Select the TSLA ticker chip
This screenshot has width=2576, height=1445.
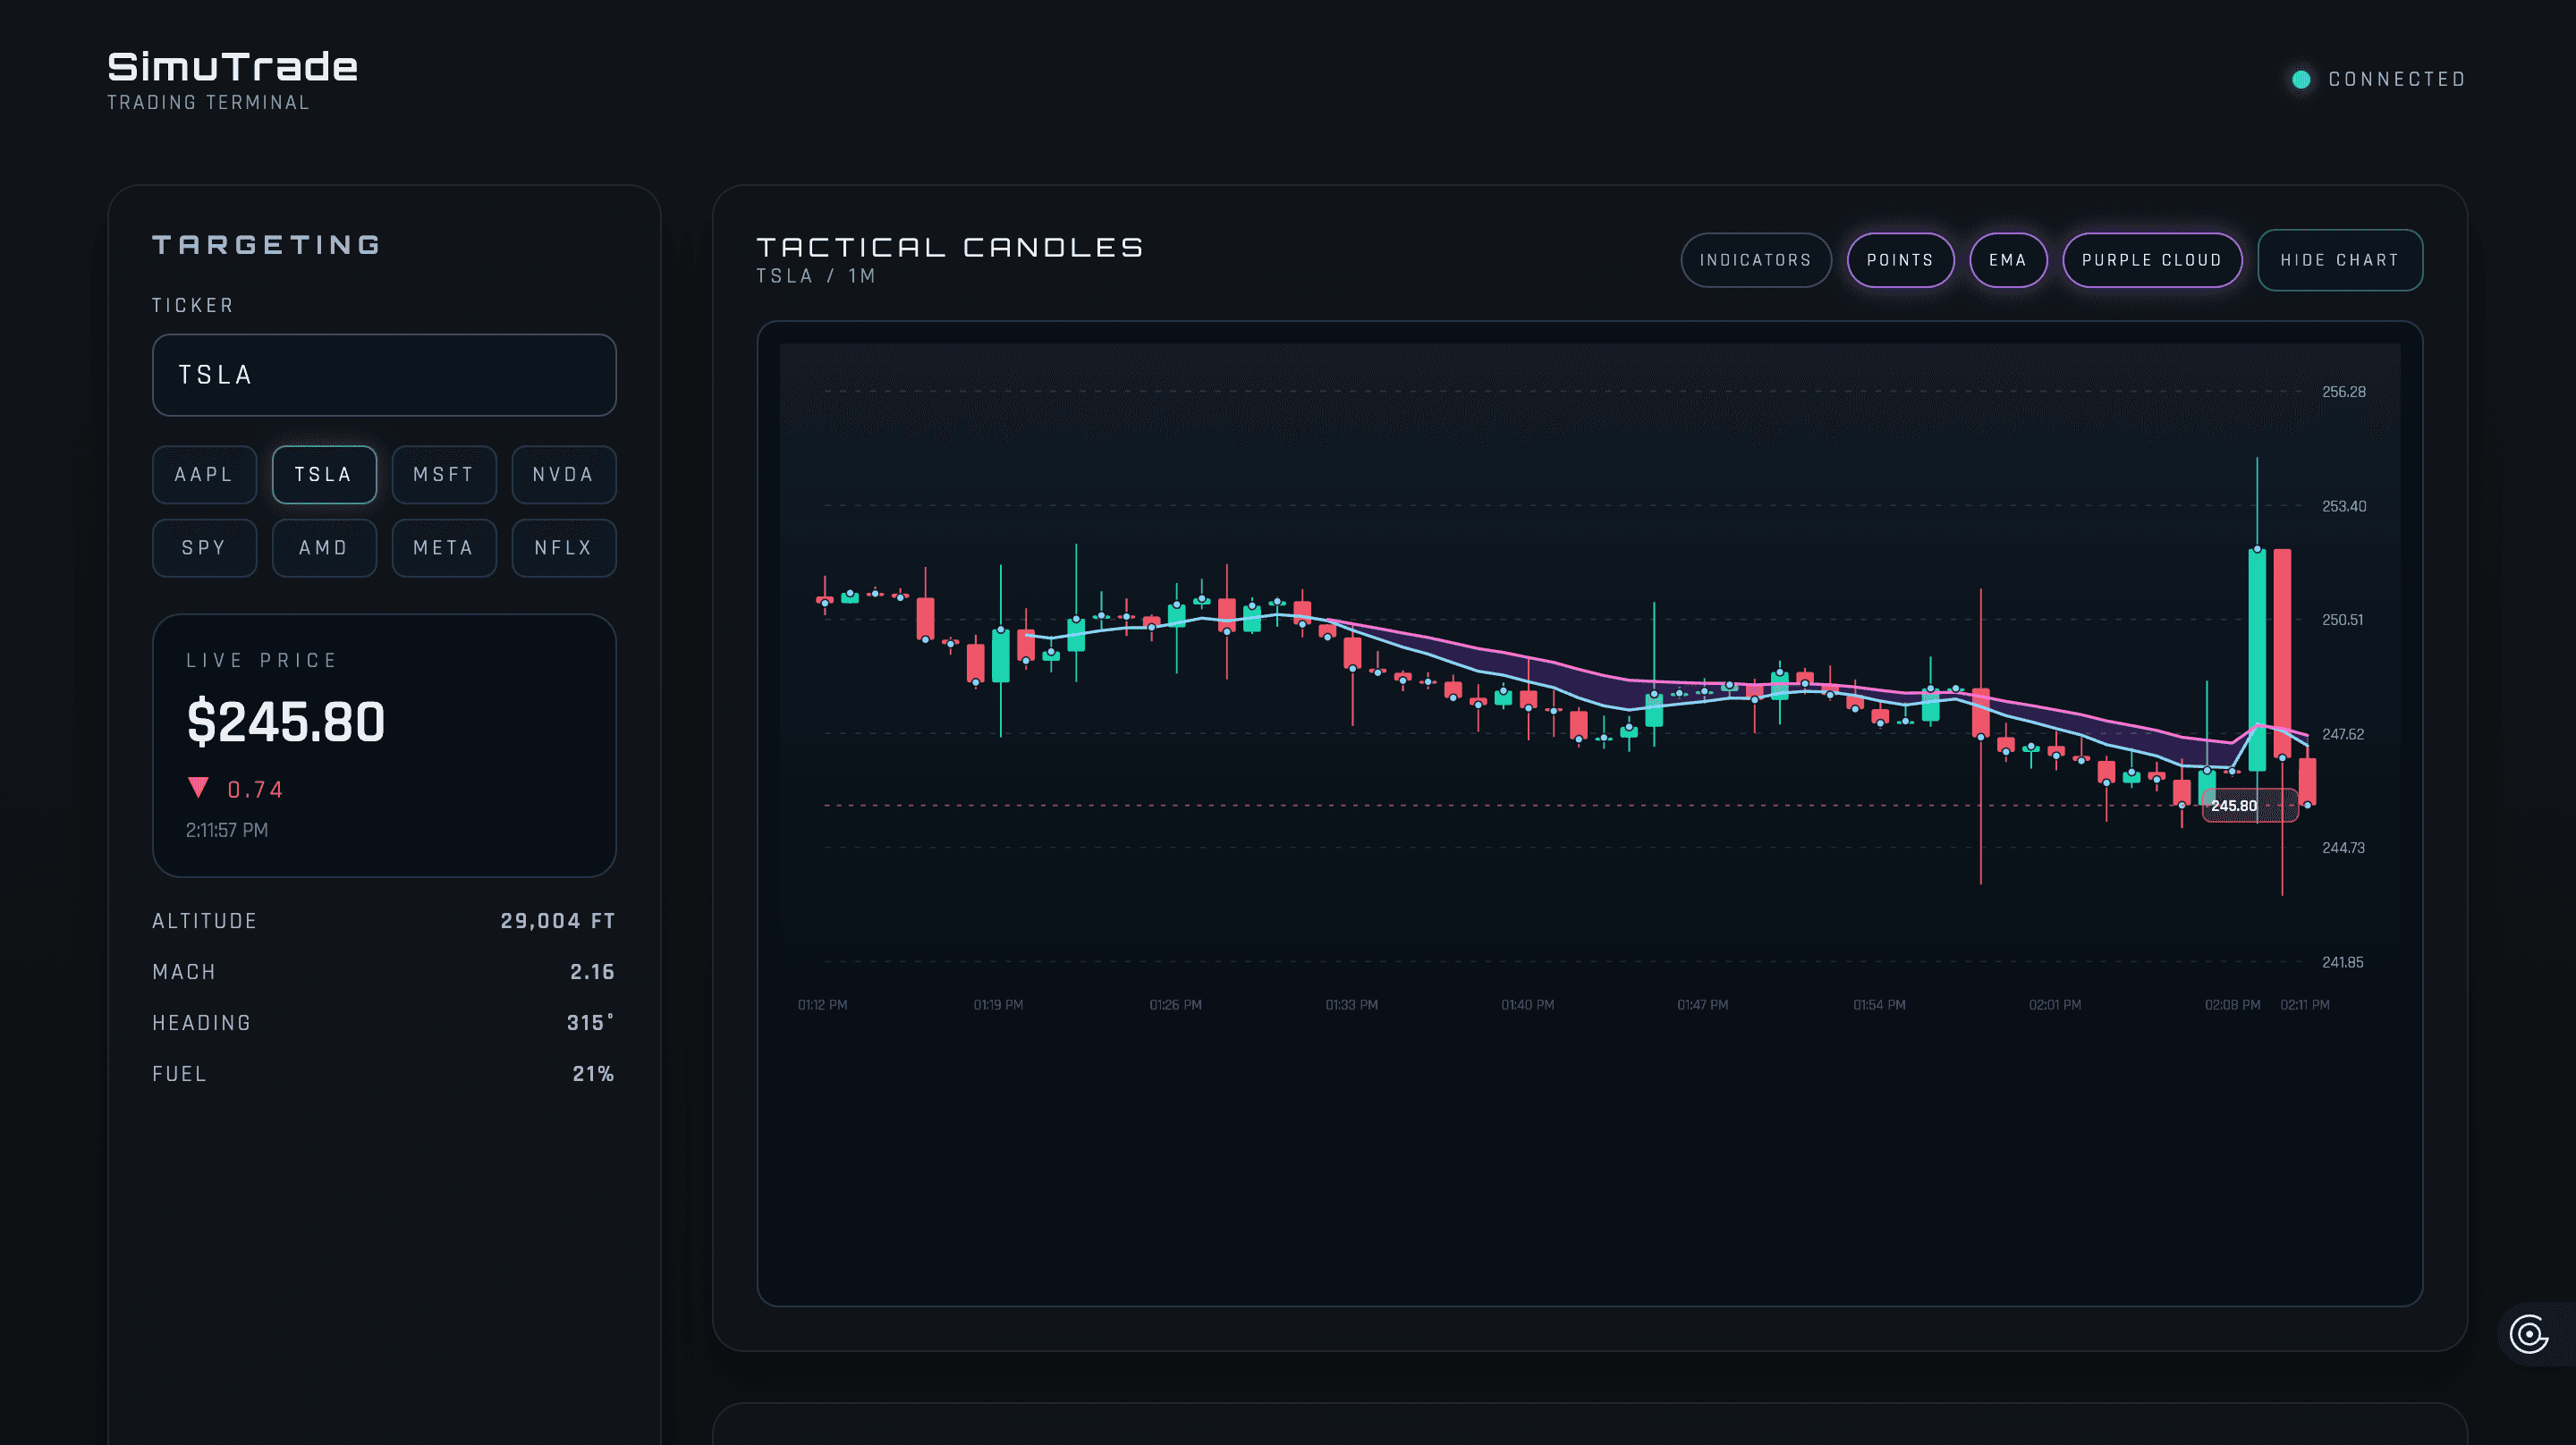point(324,474)
